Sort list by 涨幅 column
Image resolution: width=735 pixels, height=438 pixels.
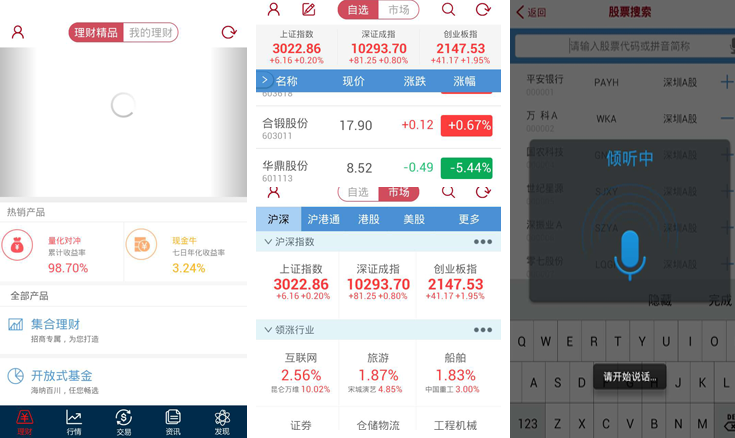465,81
